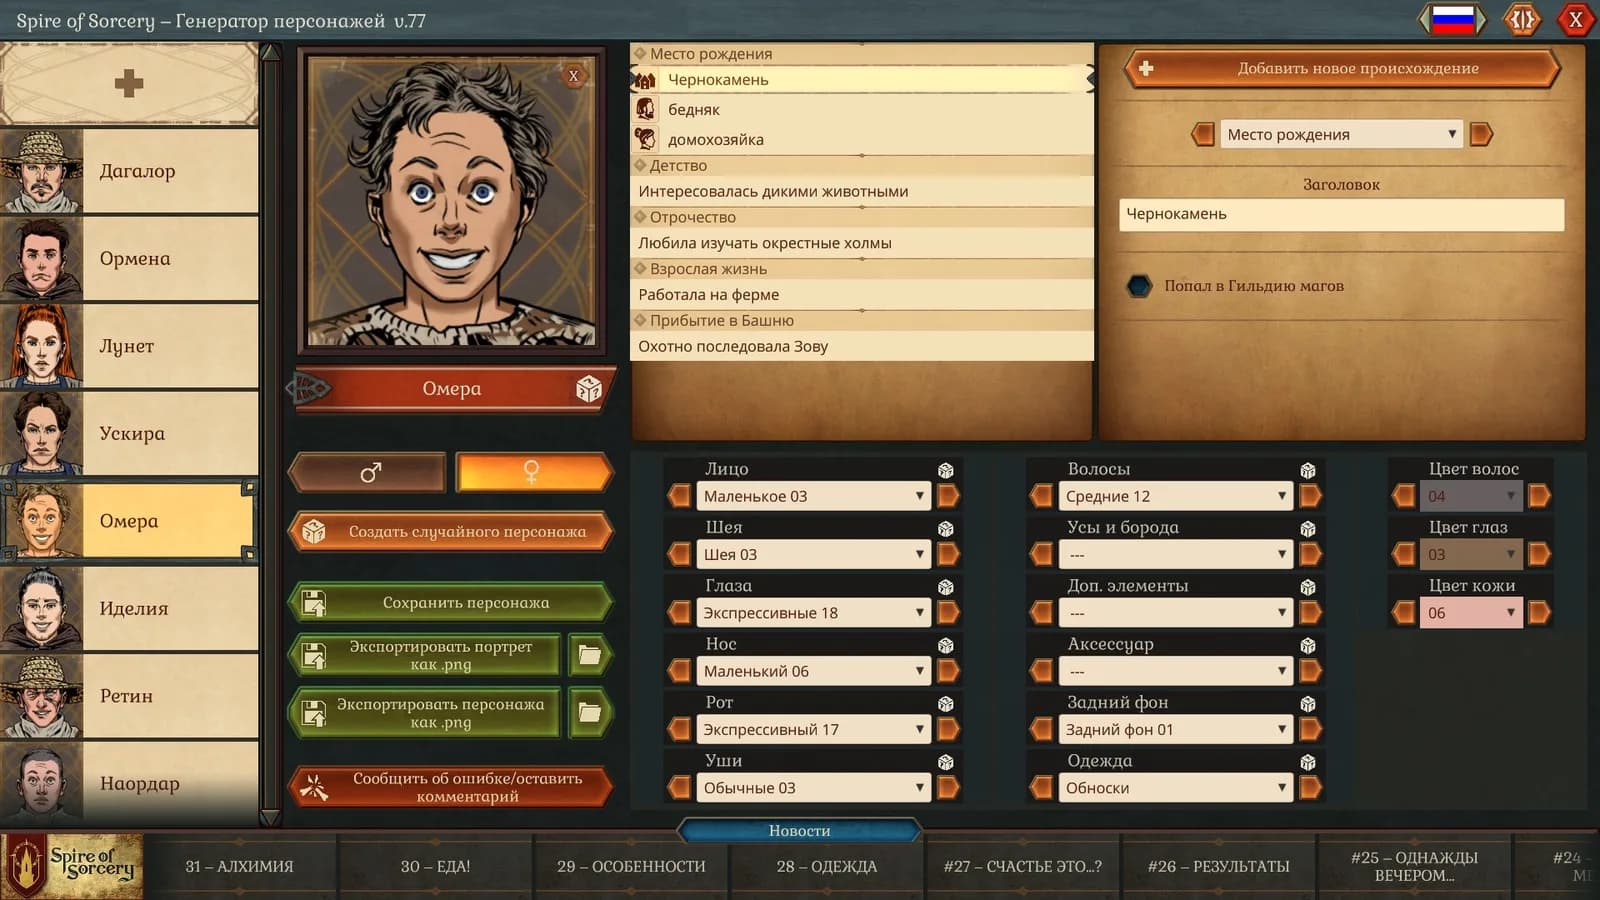1600x900 pixels.
Task: Click the dice icon next to Аксессуар
Action: (1307, 645)
